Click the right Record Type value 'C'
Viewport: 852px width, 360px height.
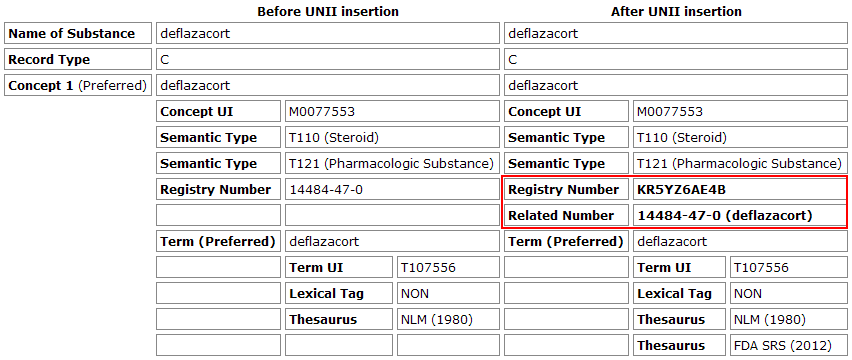[675, 59]
